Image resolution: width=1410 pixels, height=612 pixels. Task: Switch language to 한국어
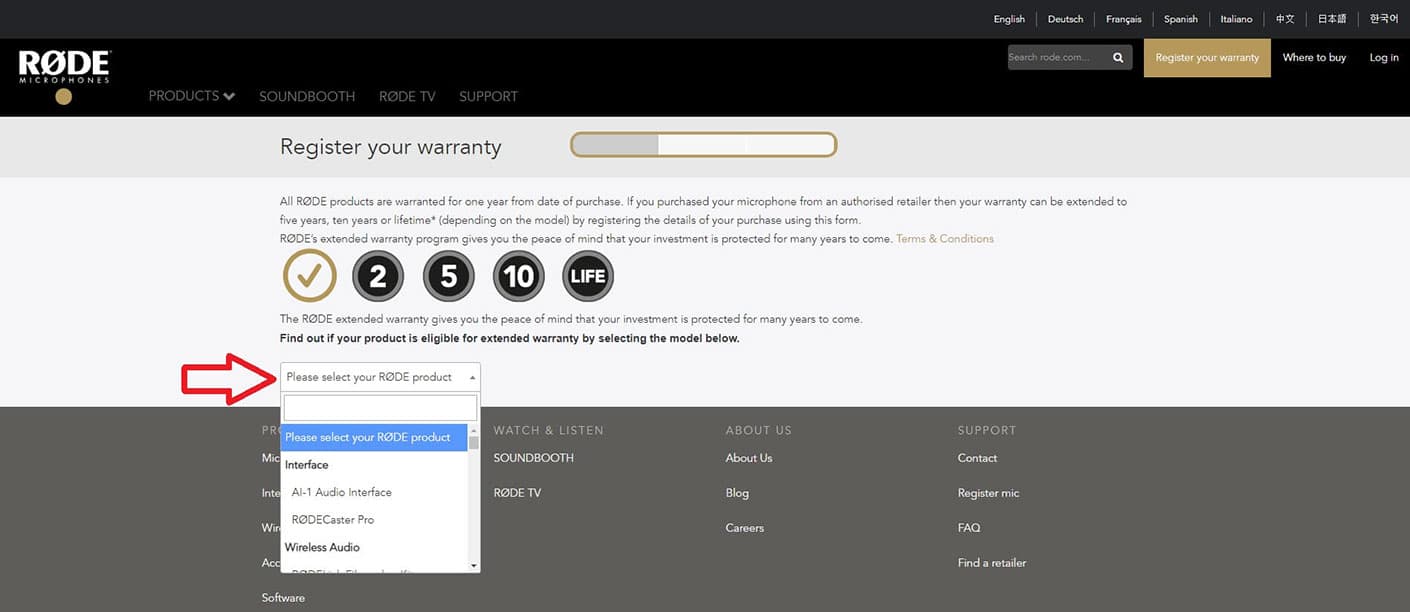pos(1384,19)
